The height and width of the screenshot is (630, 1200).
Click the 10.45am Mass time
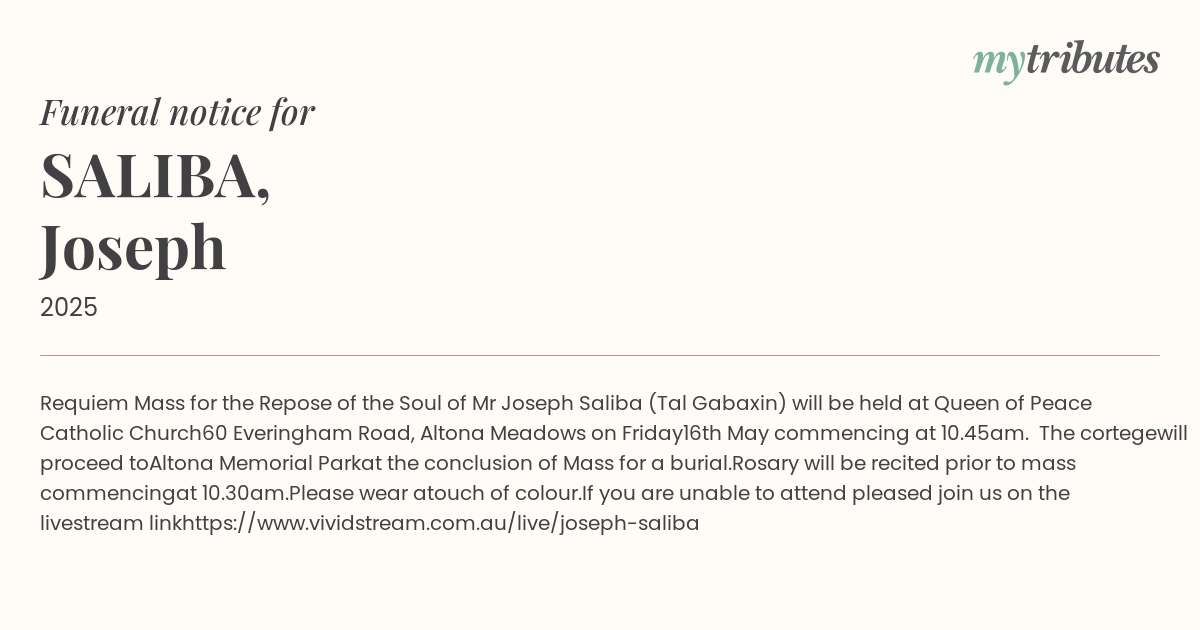tap(984, 434)
